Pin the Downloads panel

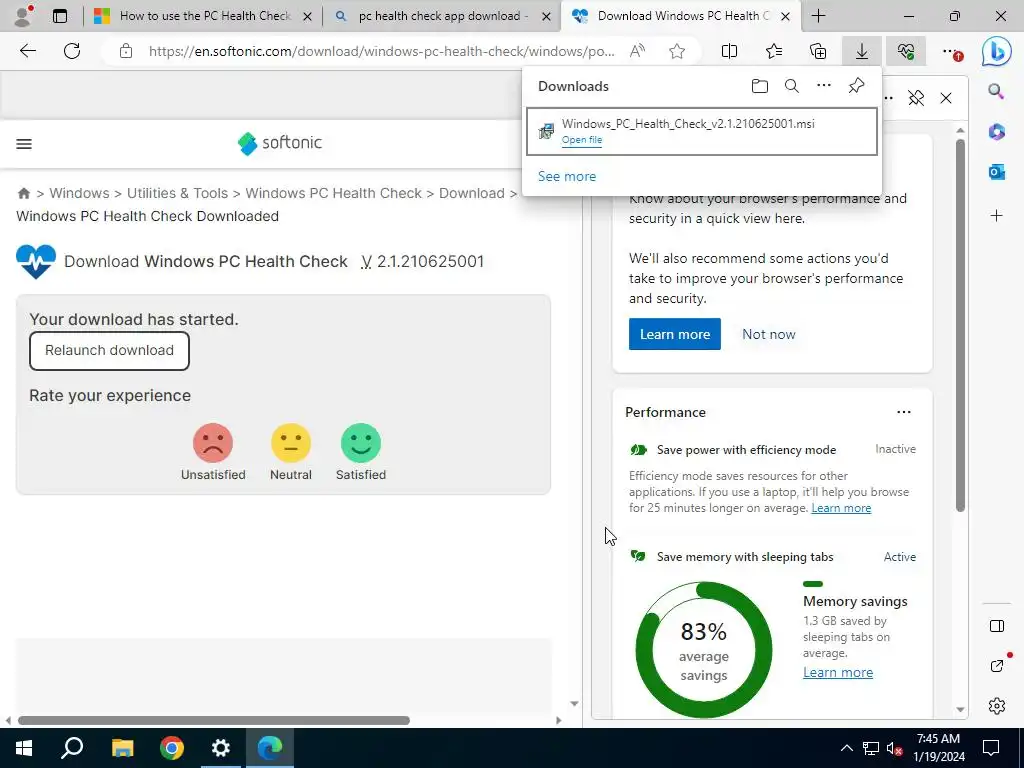pyautogui.click(x=856, y=86)
